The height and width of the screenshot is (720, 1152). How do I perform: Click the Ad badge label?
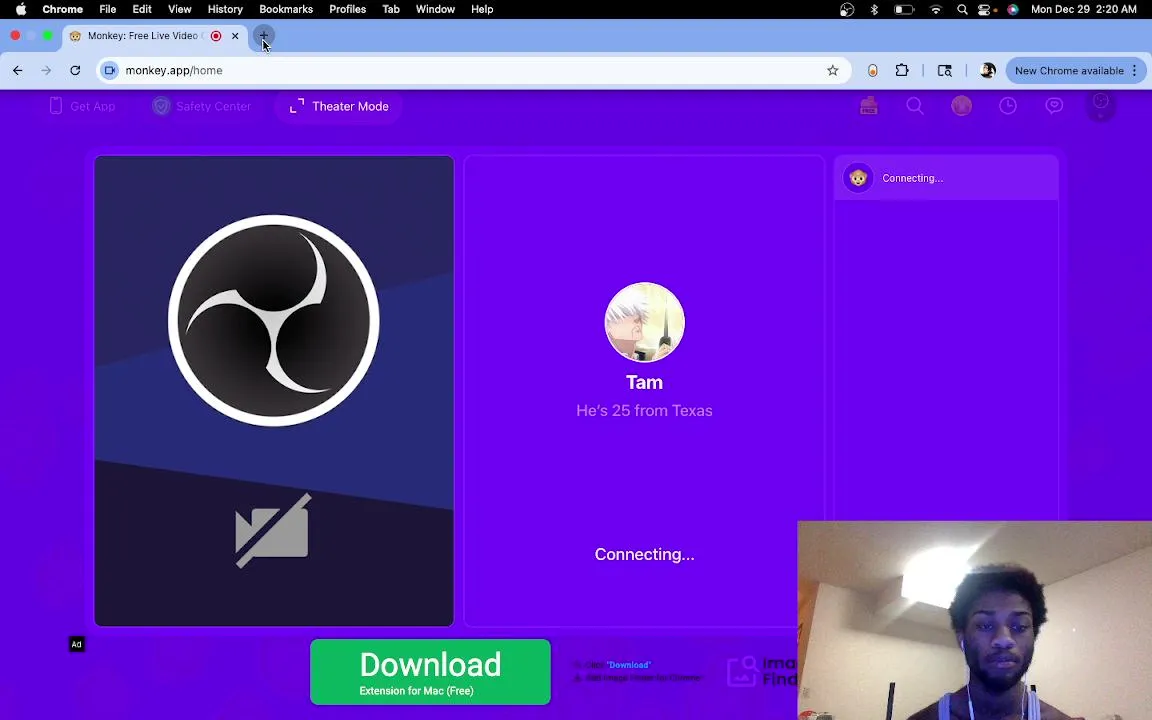coord(76,644)
